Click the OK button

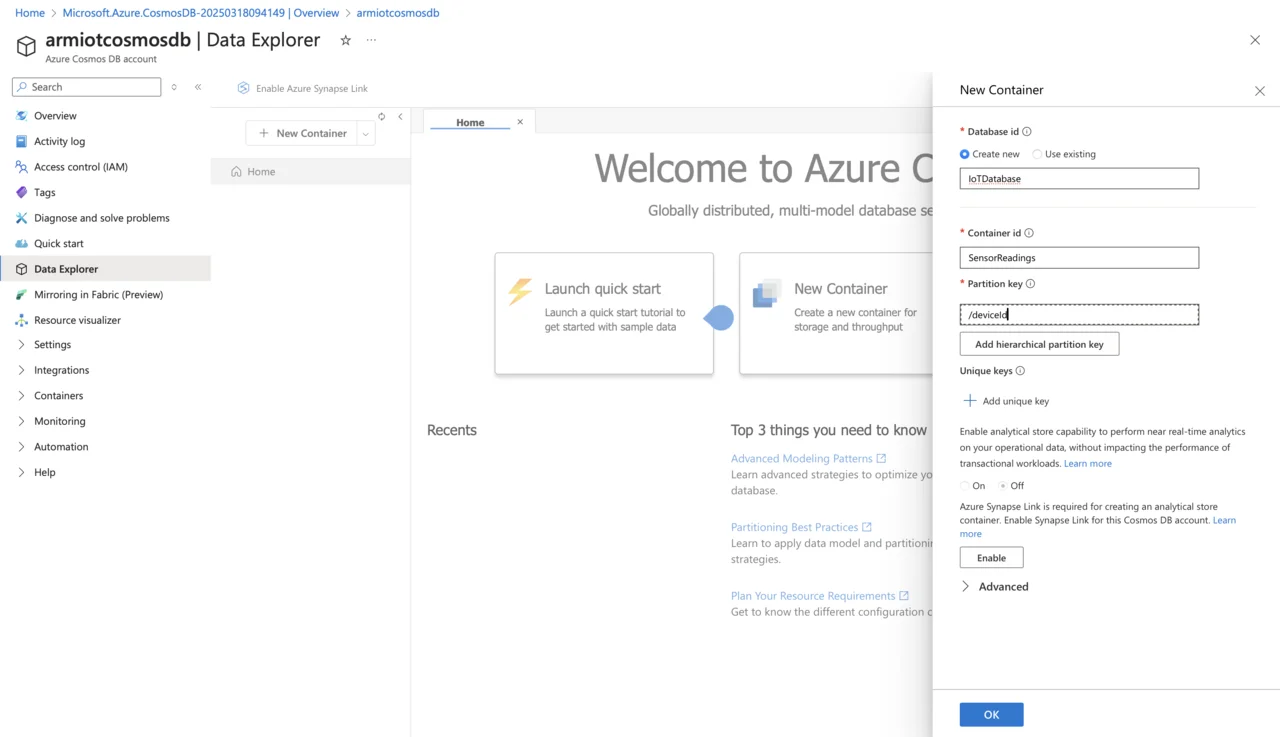991,714
